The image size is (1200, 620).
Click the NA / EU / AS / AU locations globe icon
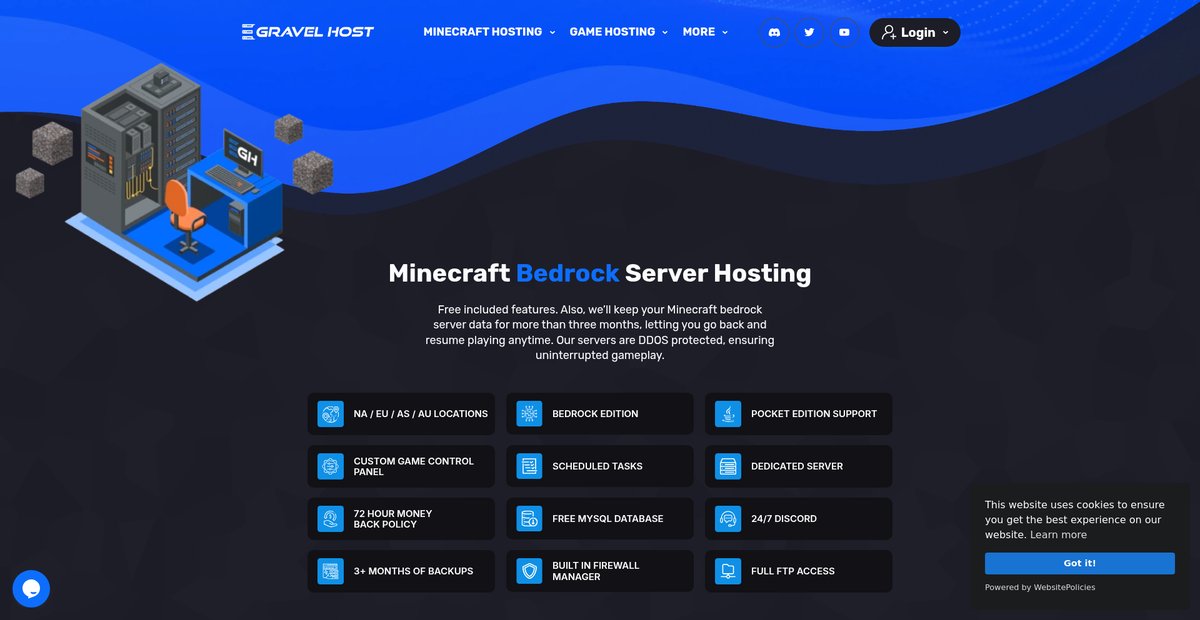coord(330,414)
